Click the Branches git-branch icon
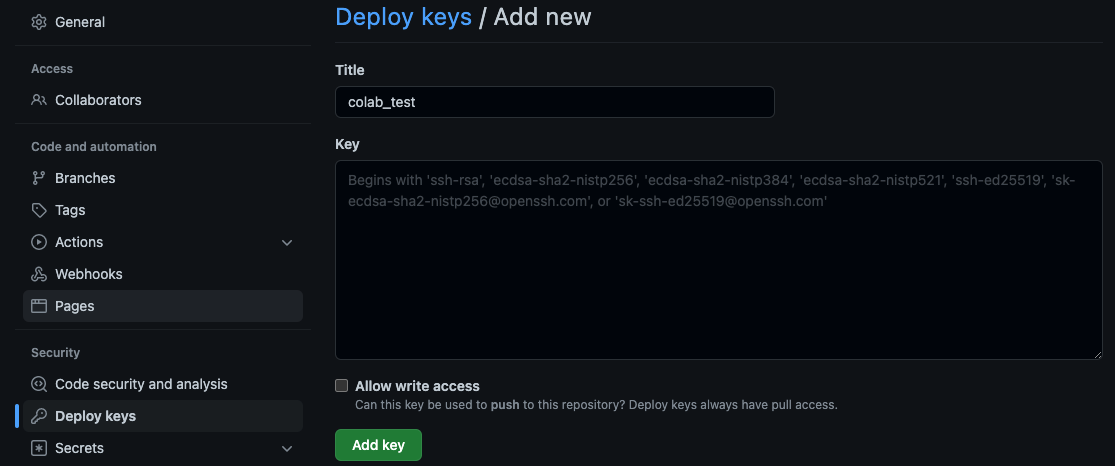 coord(39,178)
